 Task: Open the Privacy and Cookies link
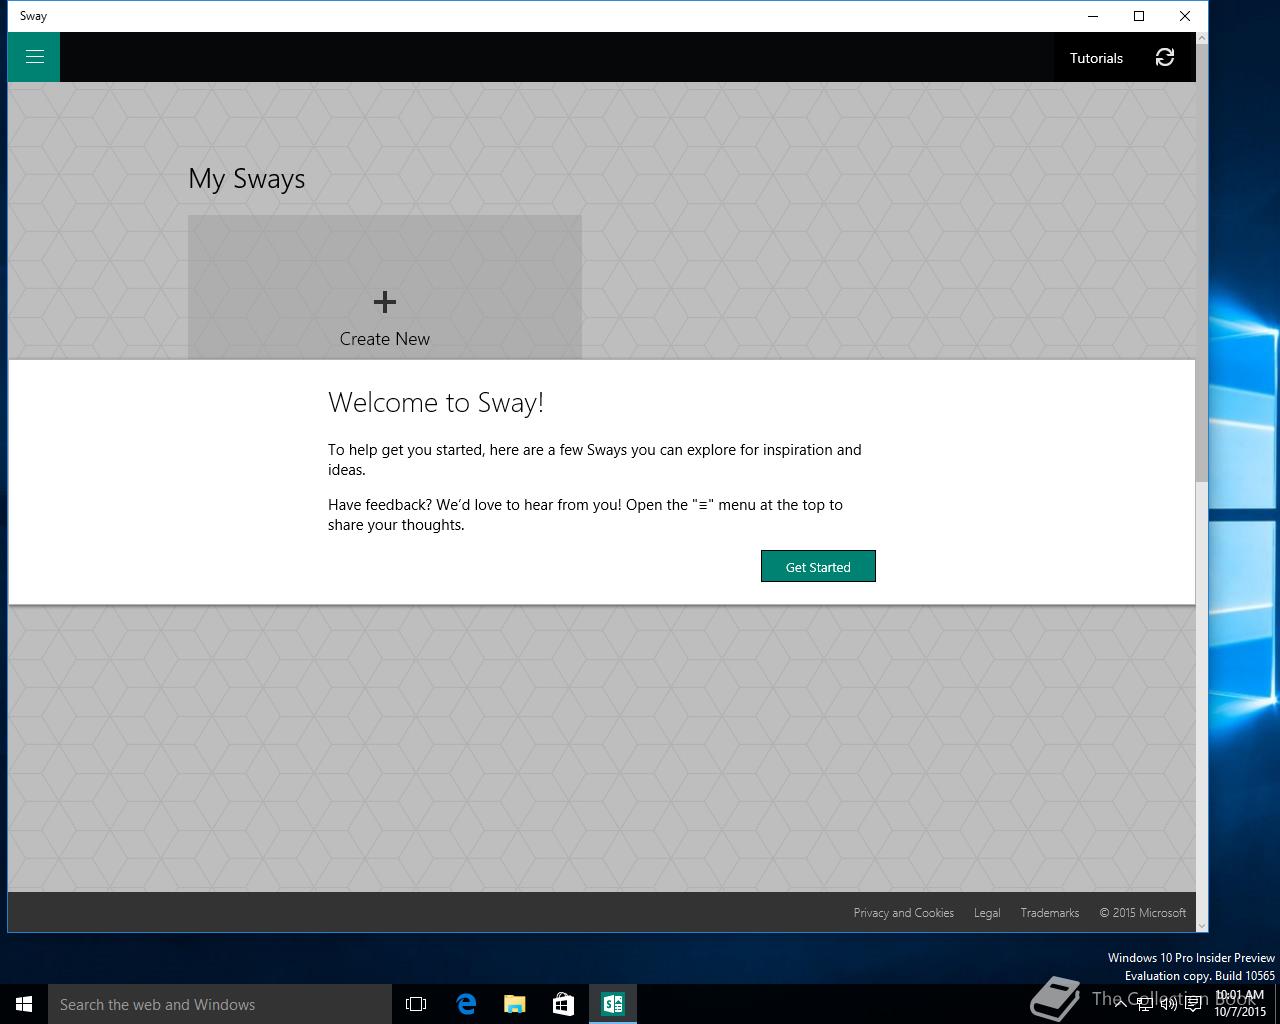point(903,913)
